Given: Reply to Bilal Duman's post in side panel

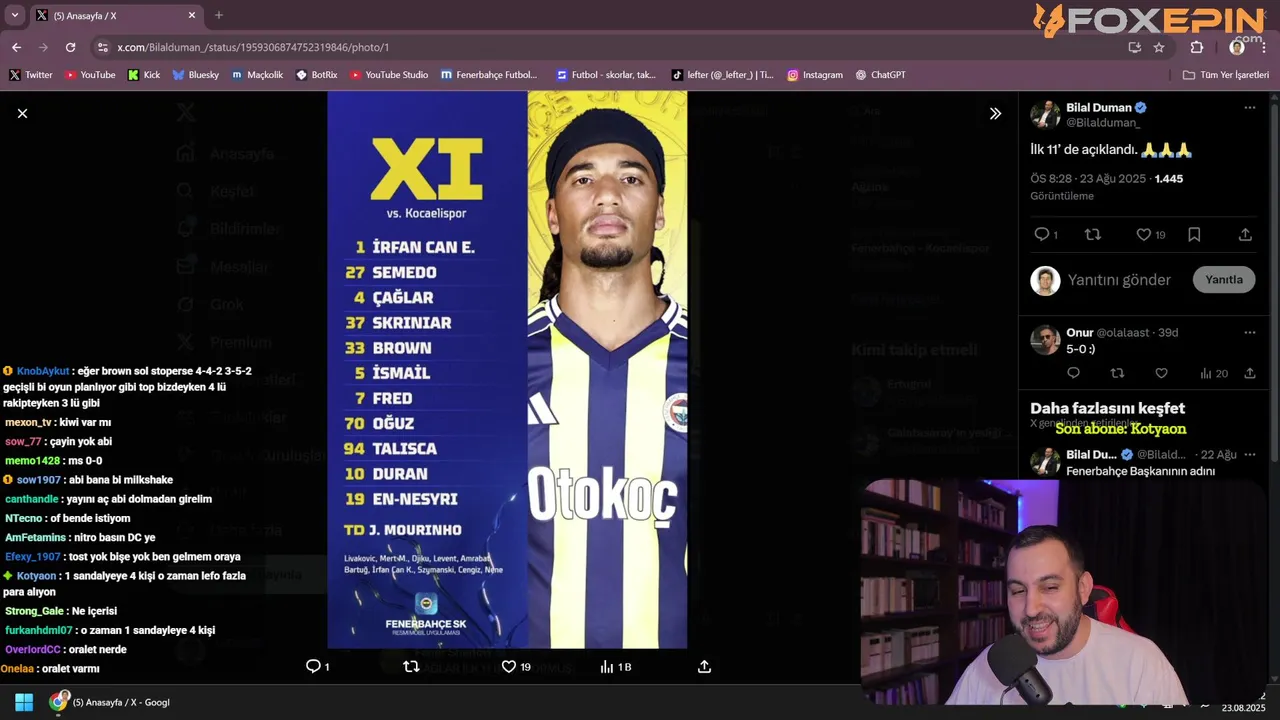Looking at the screenshot, I should point(1042,235).
